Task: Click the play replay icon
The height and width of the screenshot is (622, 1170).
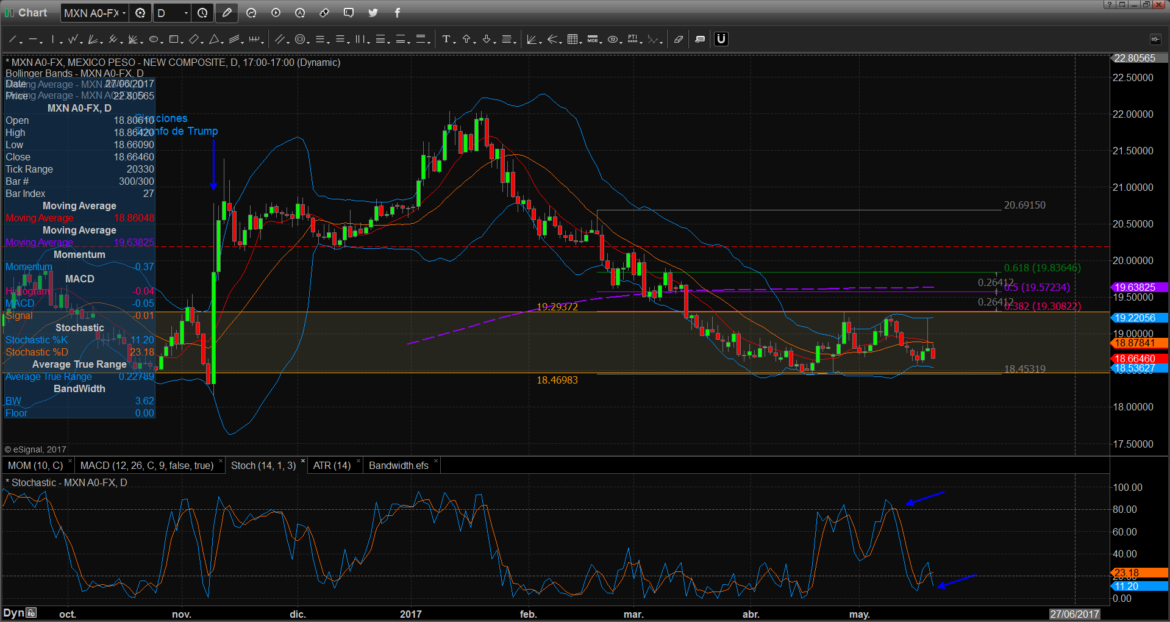Action: (276, 13)
